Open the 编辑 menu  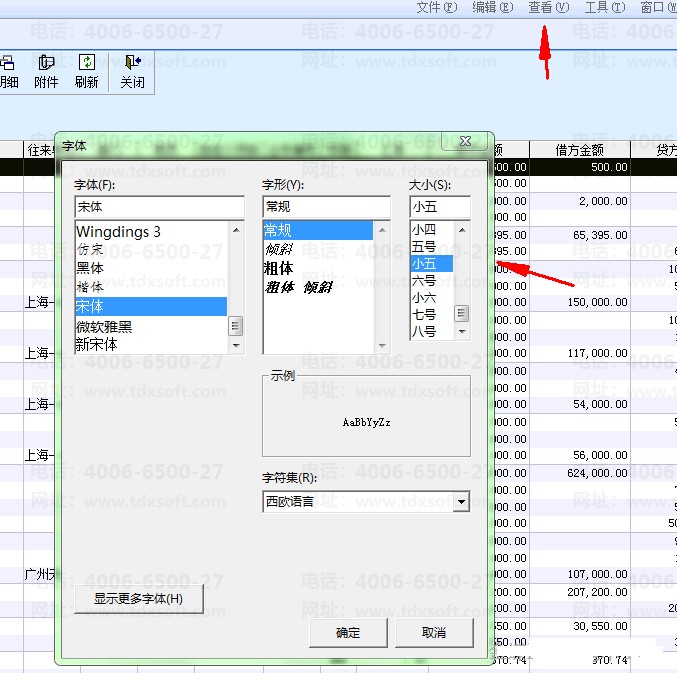point(491,7)
